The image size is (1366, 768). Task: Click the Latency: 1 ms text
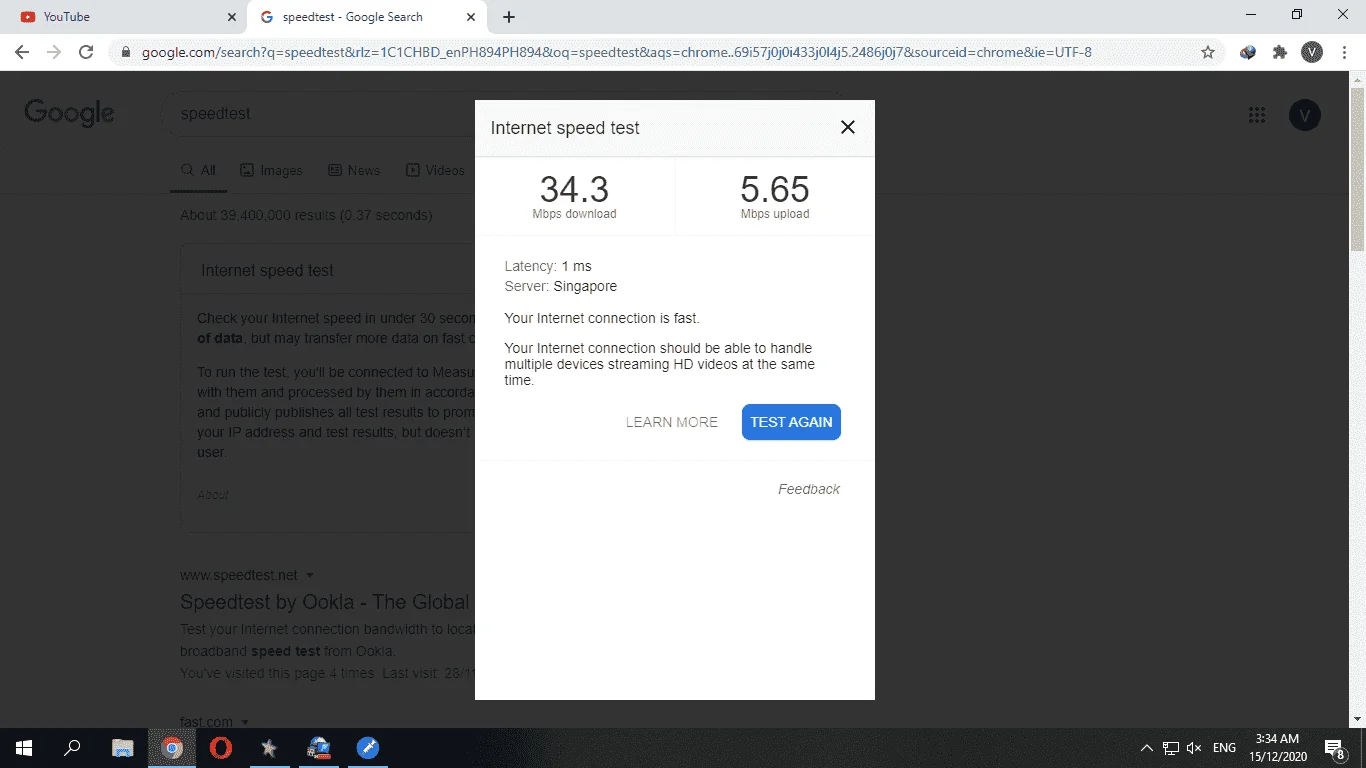(548, 266)
